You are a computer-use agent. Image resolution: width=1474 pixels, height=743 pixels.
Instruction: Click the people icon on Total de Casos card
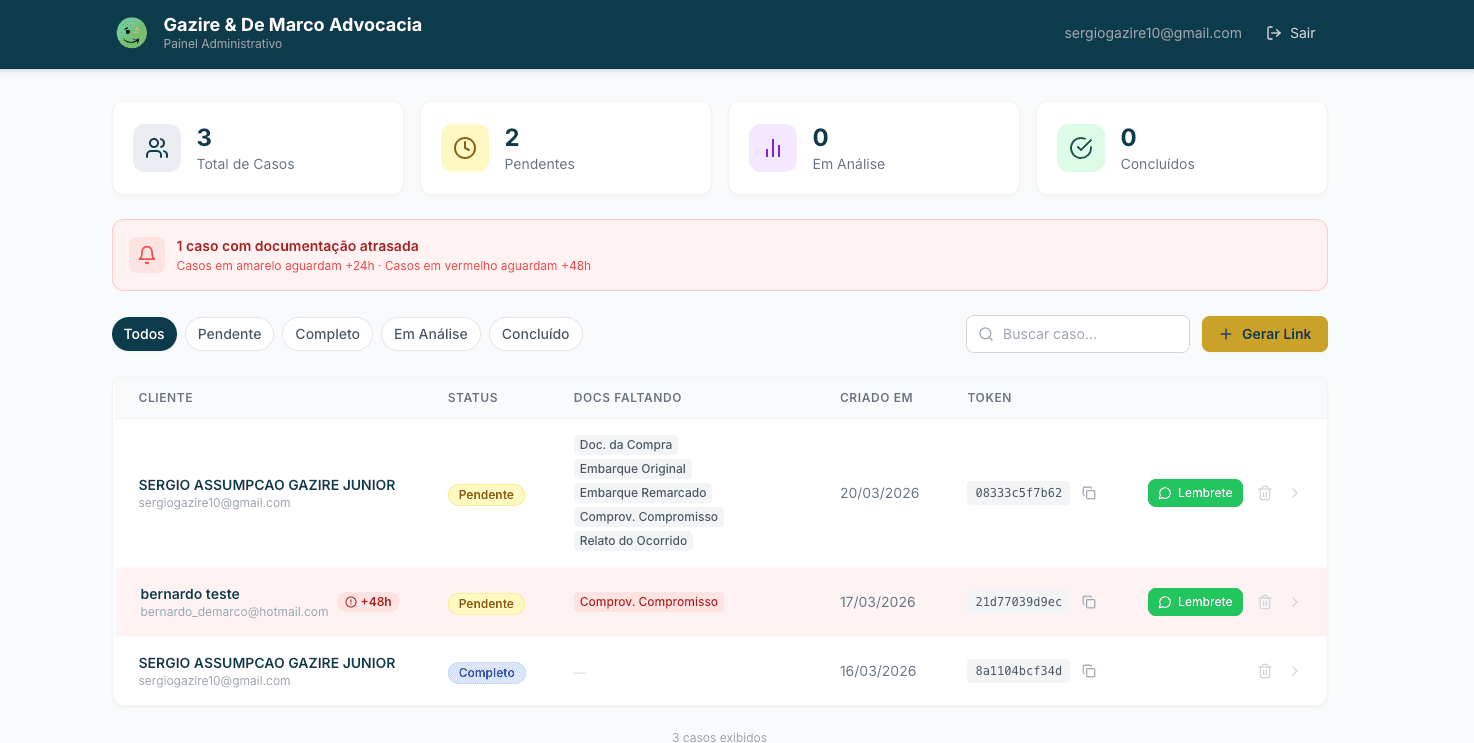pos(157,148)
